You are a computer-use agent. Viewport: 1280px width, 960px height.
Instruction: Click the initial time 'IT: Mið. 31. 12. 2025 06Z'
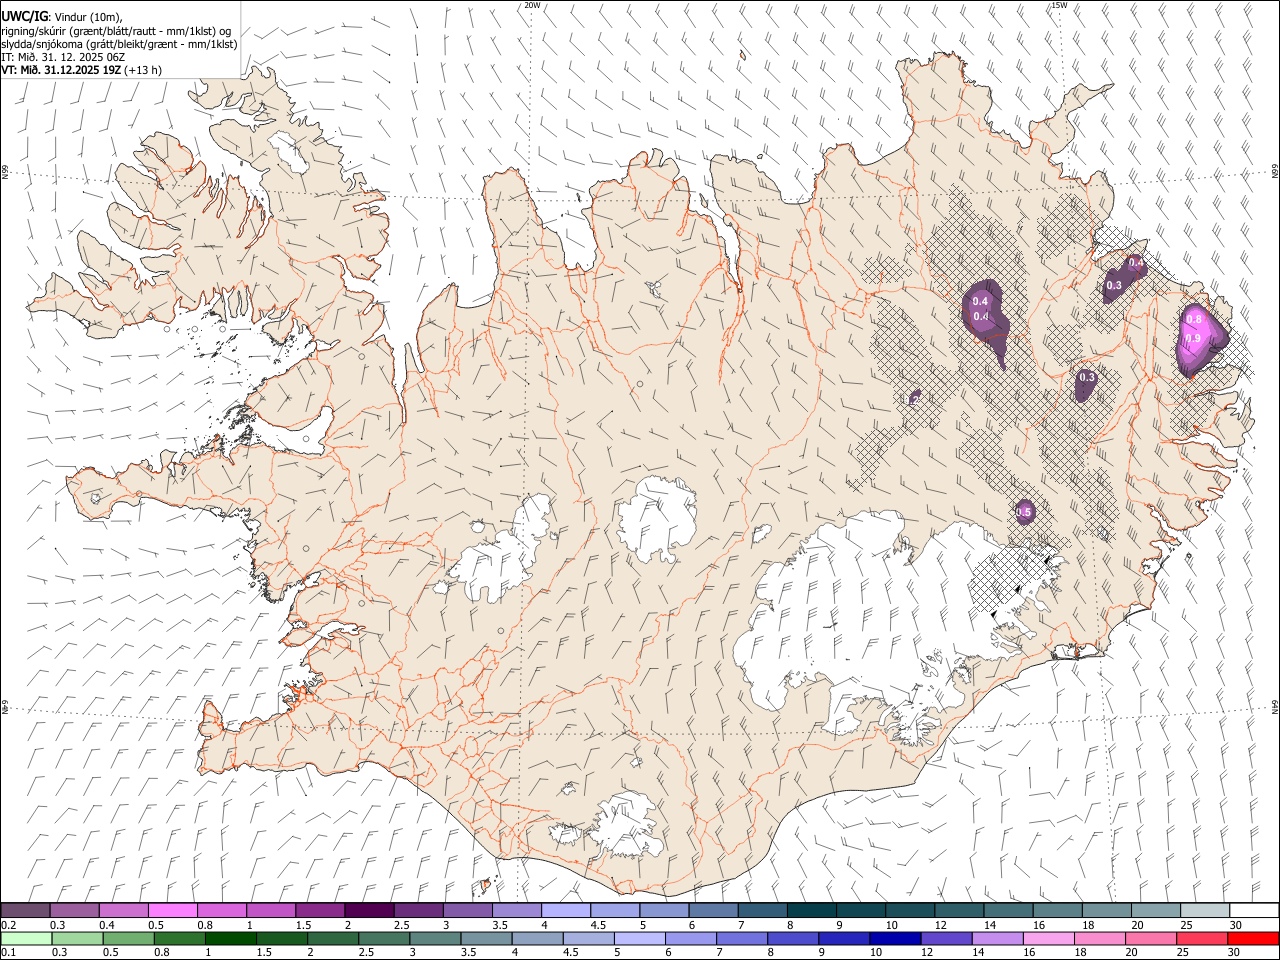pyautogui.click(x=63, y=57)
